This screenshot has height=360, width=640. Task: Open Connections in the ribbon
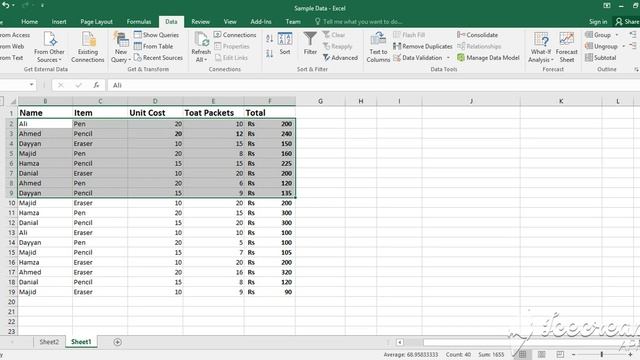pyautogui.click(x=235, y=35)
